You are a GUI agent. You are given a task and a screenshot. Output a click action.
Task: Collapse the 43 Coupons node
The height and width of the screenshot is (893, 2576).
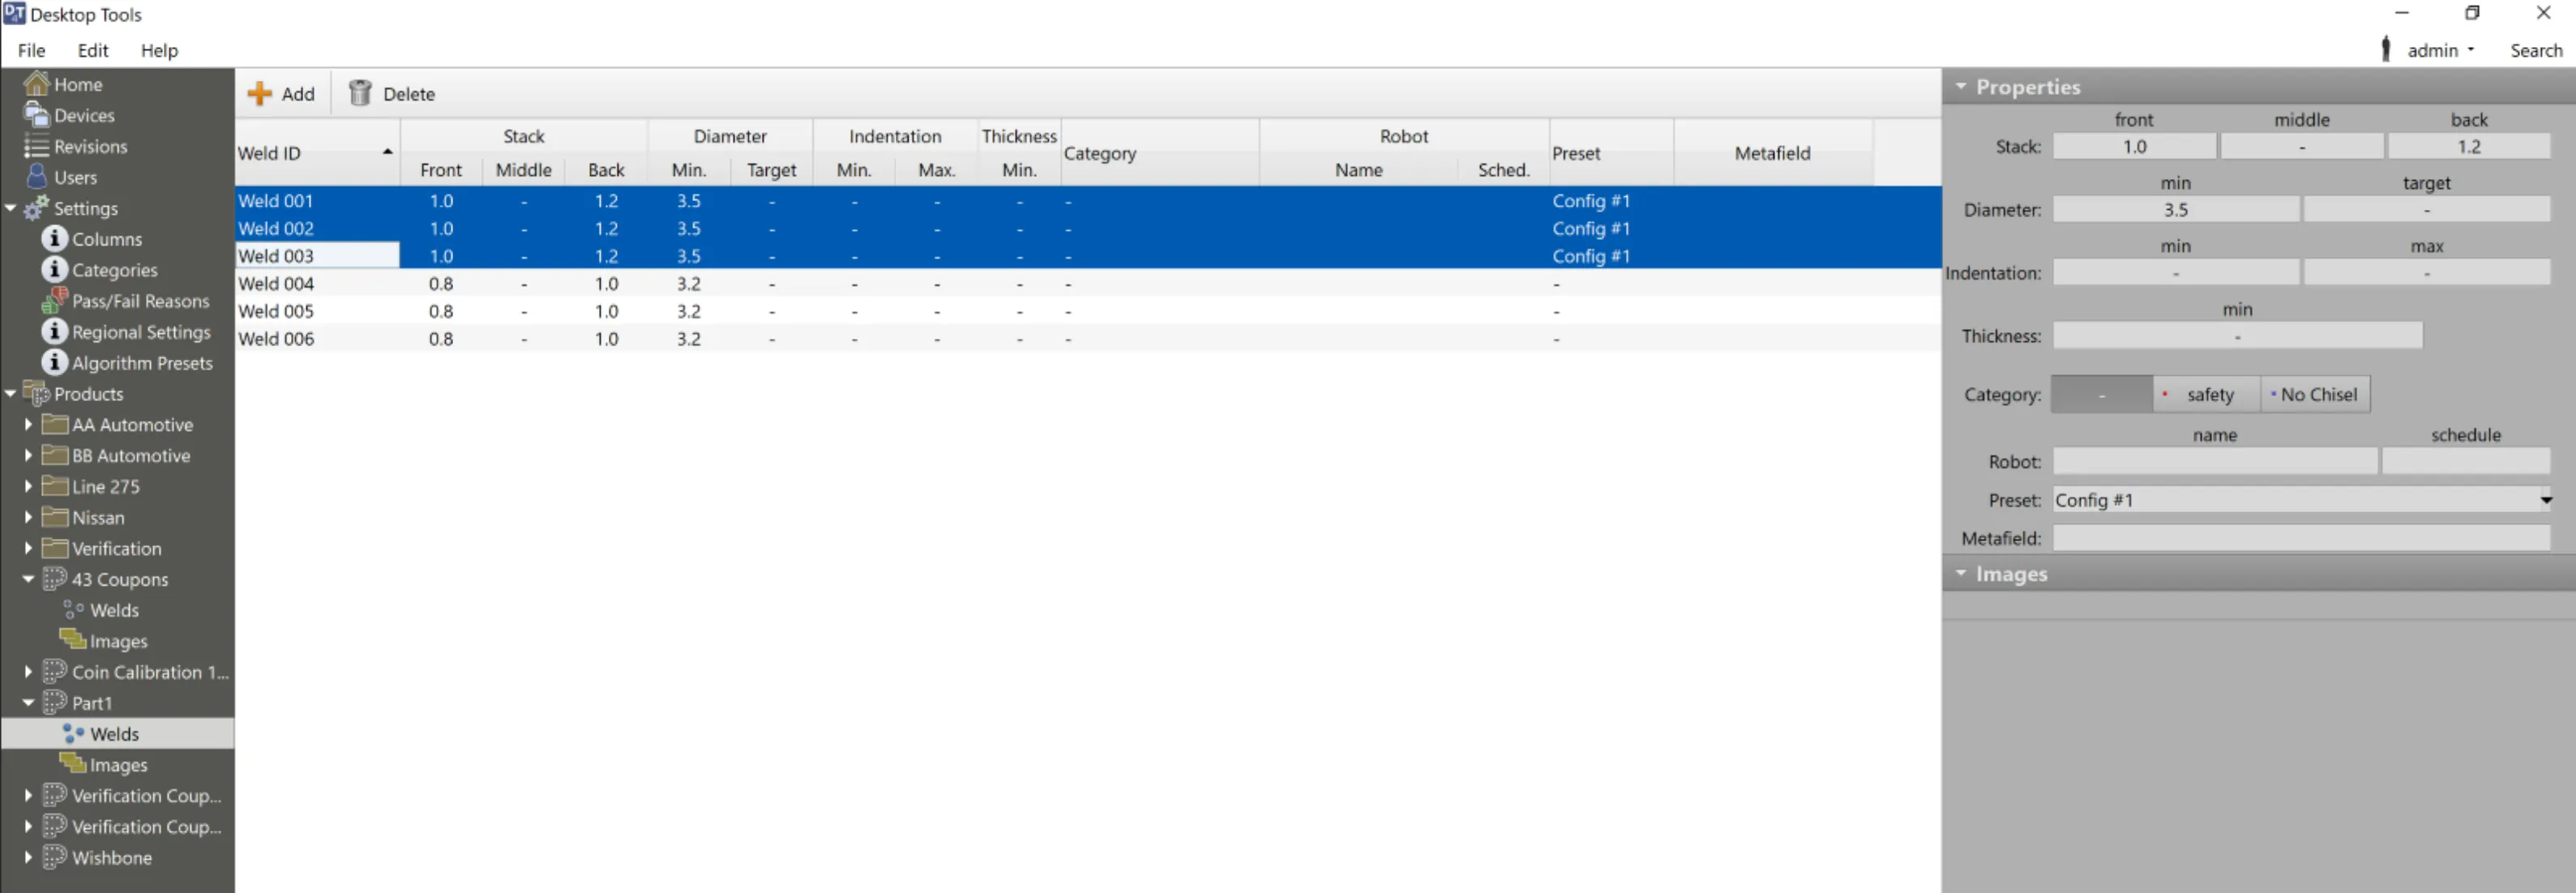28,579
